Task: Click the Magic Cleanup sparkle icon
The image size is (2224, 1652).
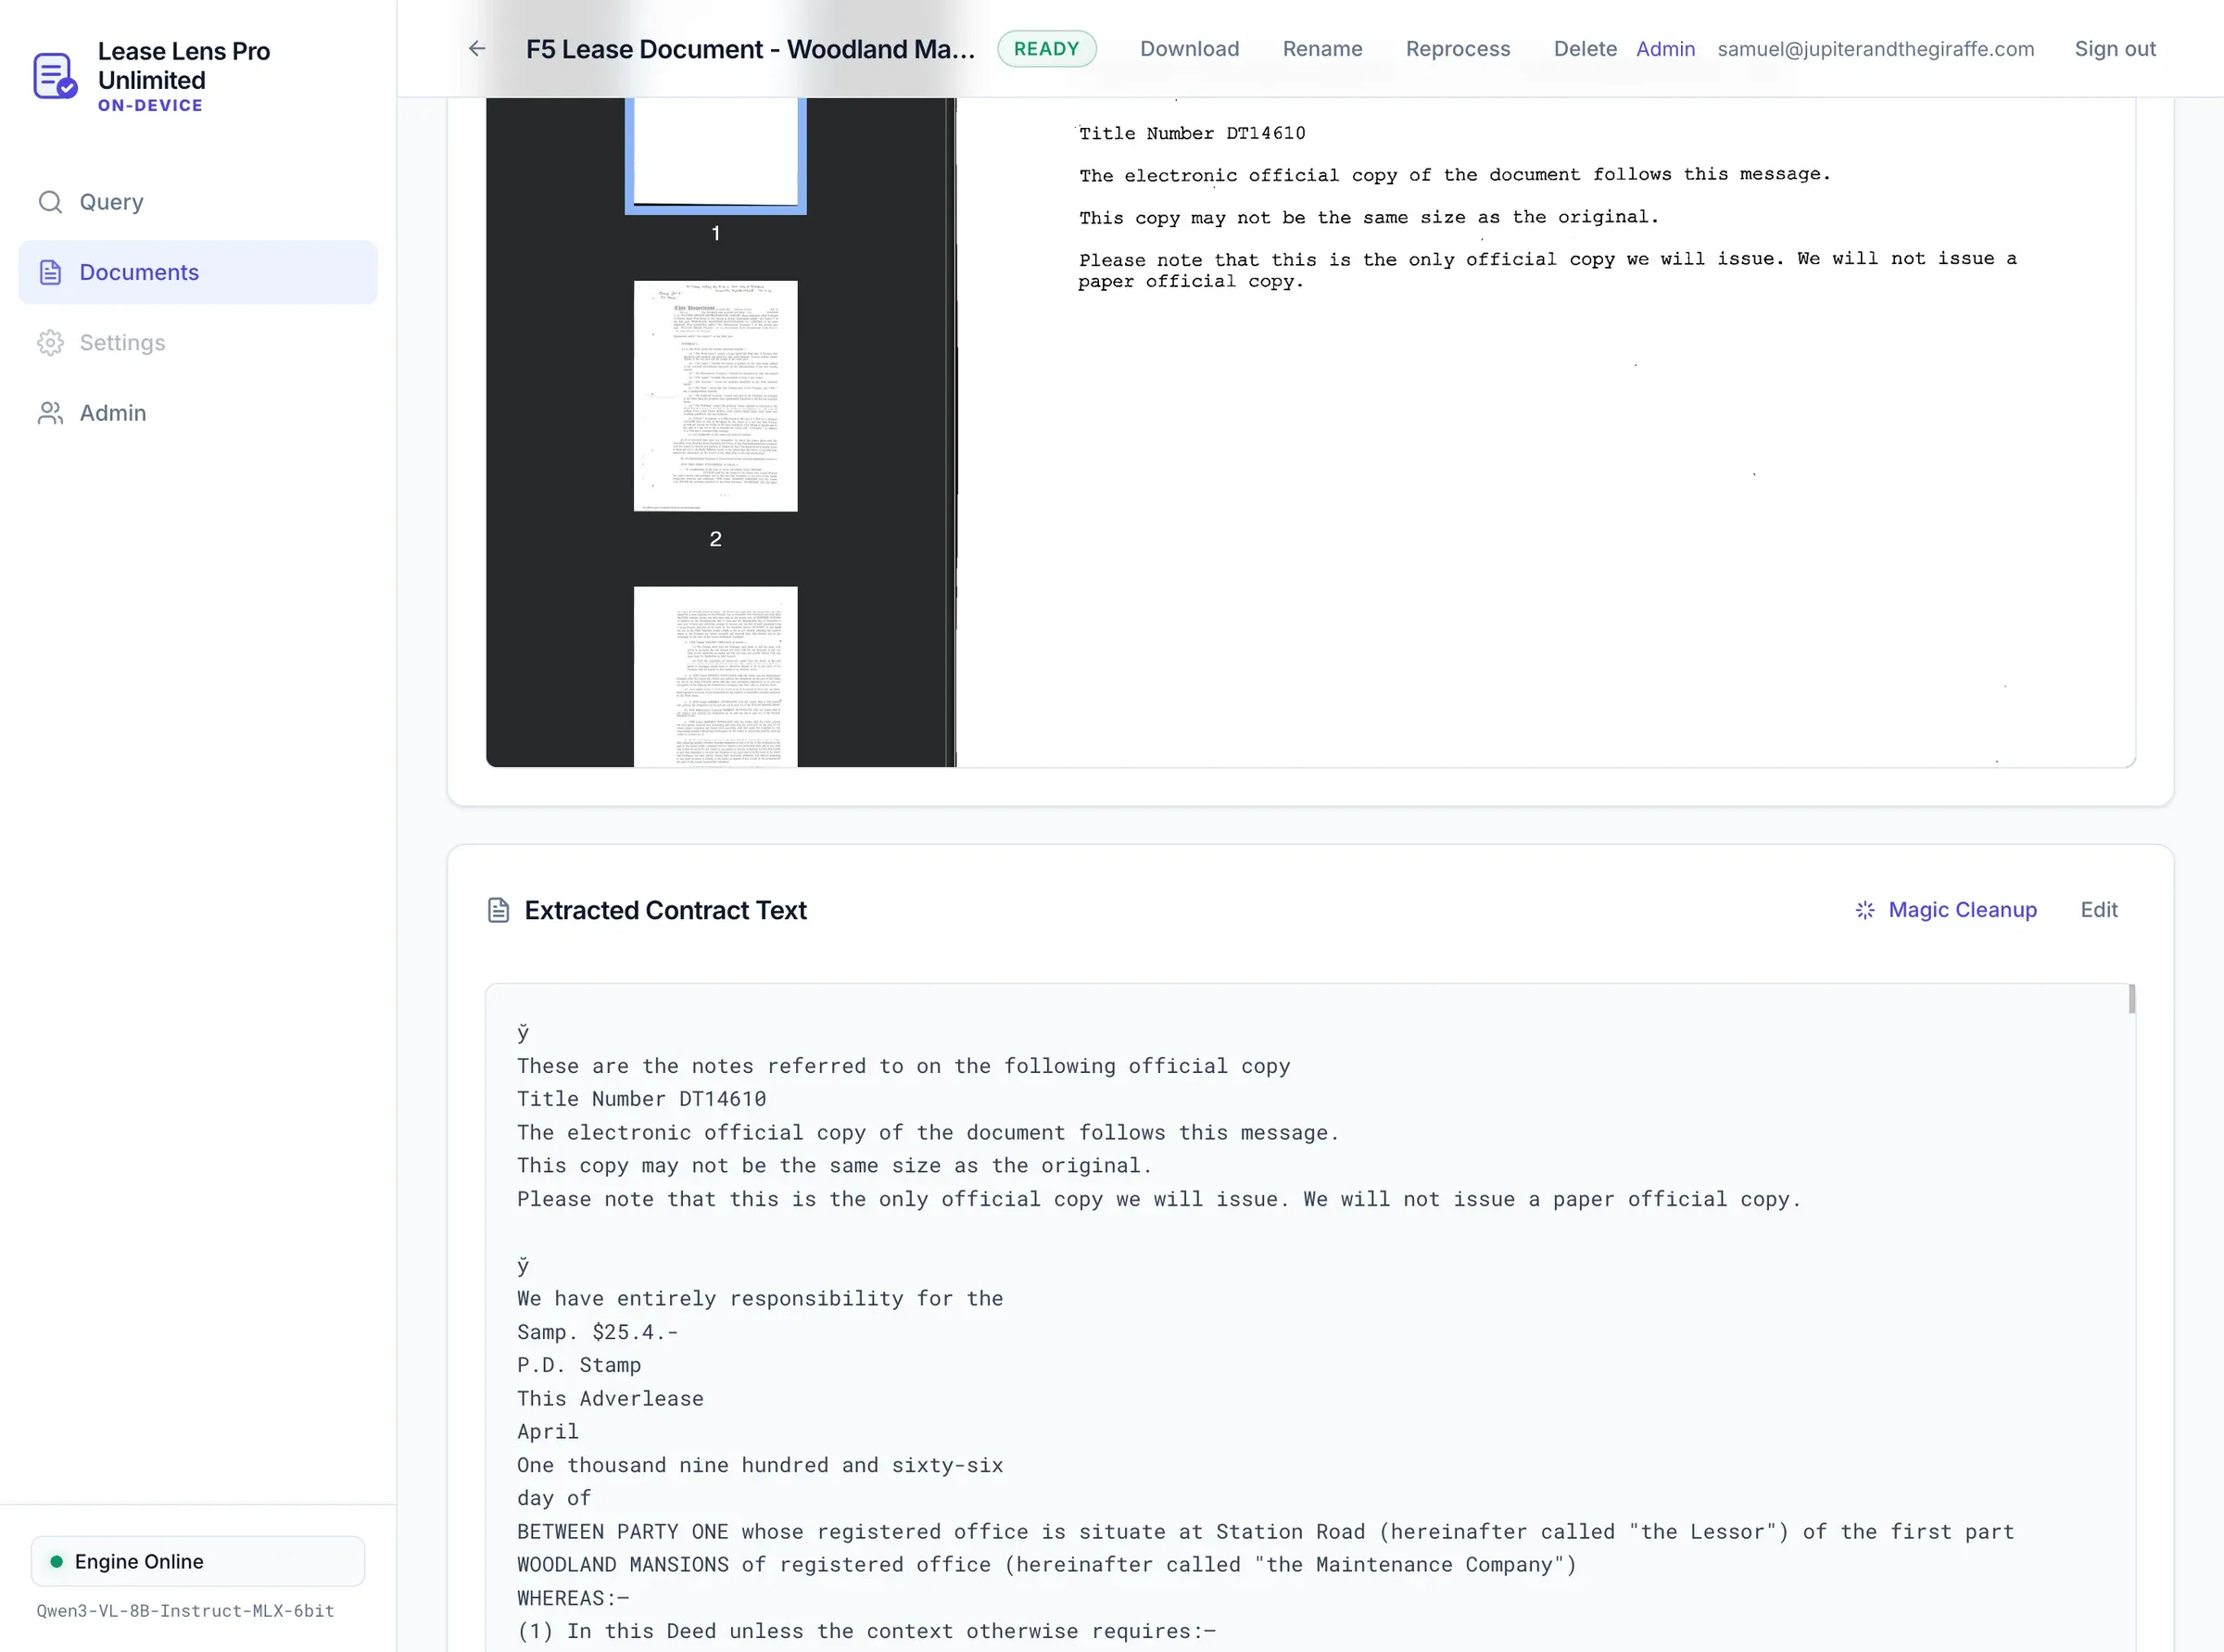Action: pyautogui.click(x=1865, y=910)
